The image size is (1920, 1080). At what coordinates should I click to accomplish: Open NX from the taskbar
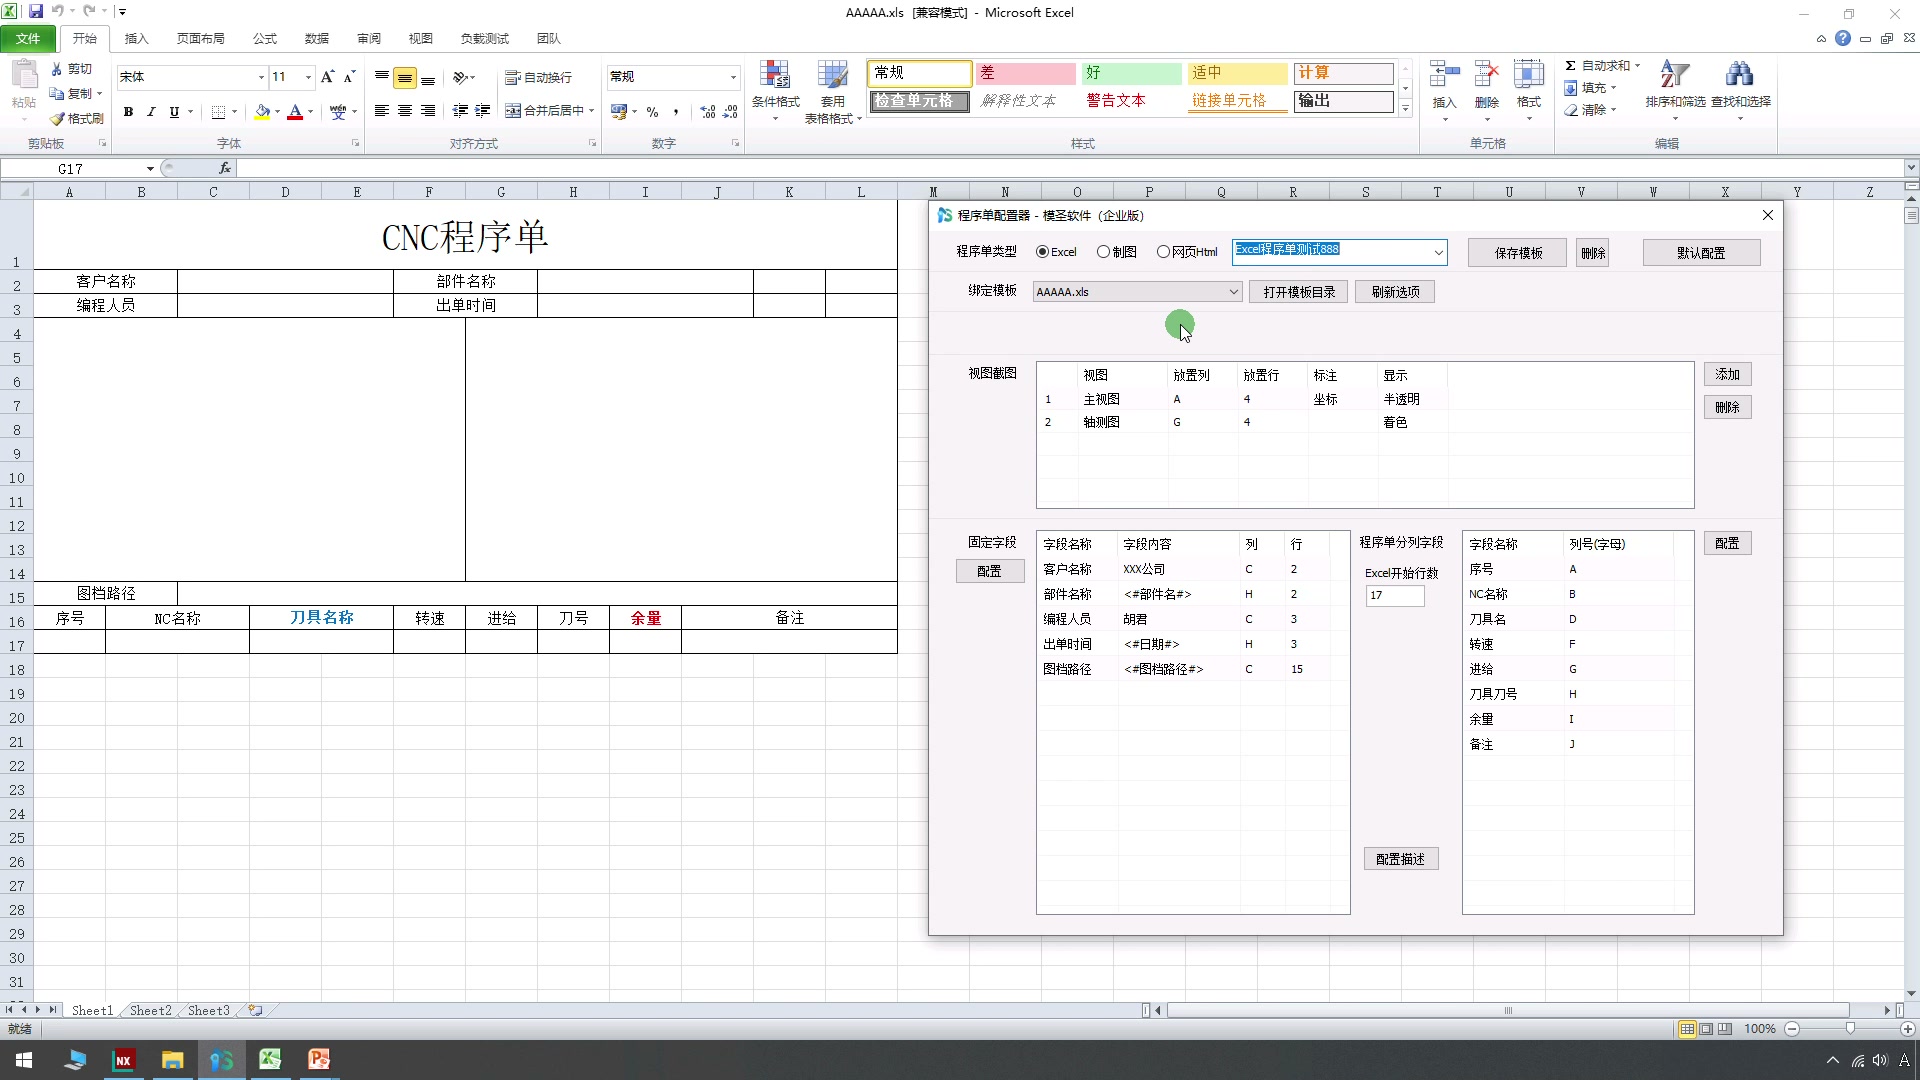coord(123,1060)
